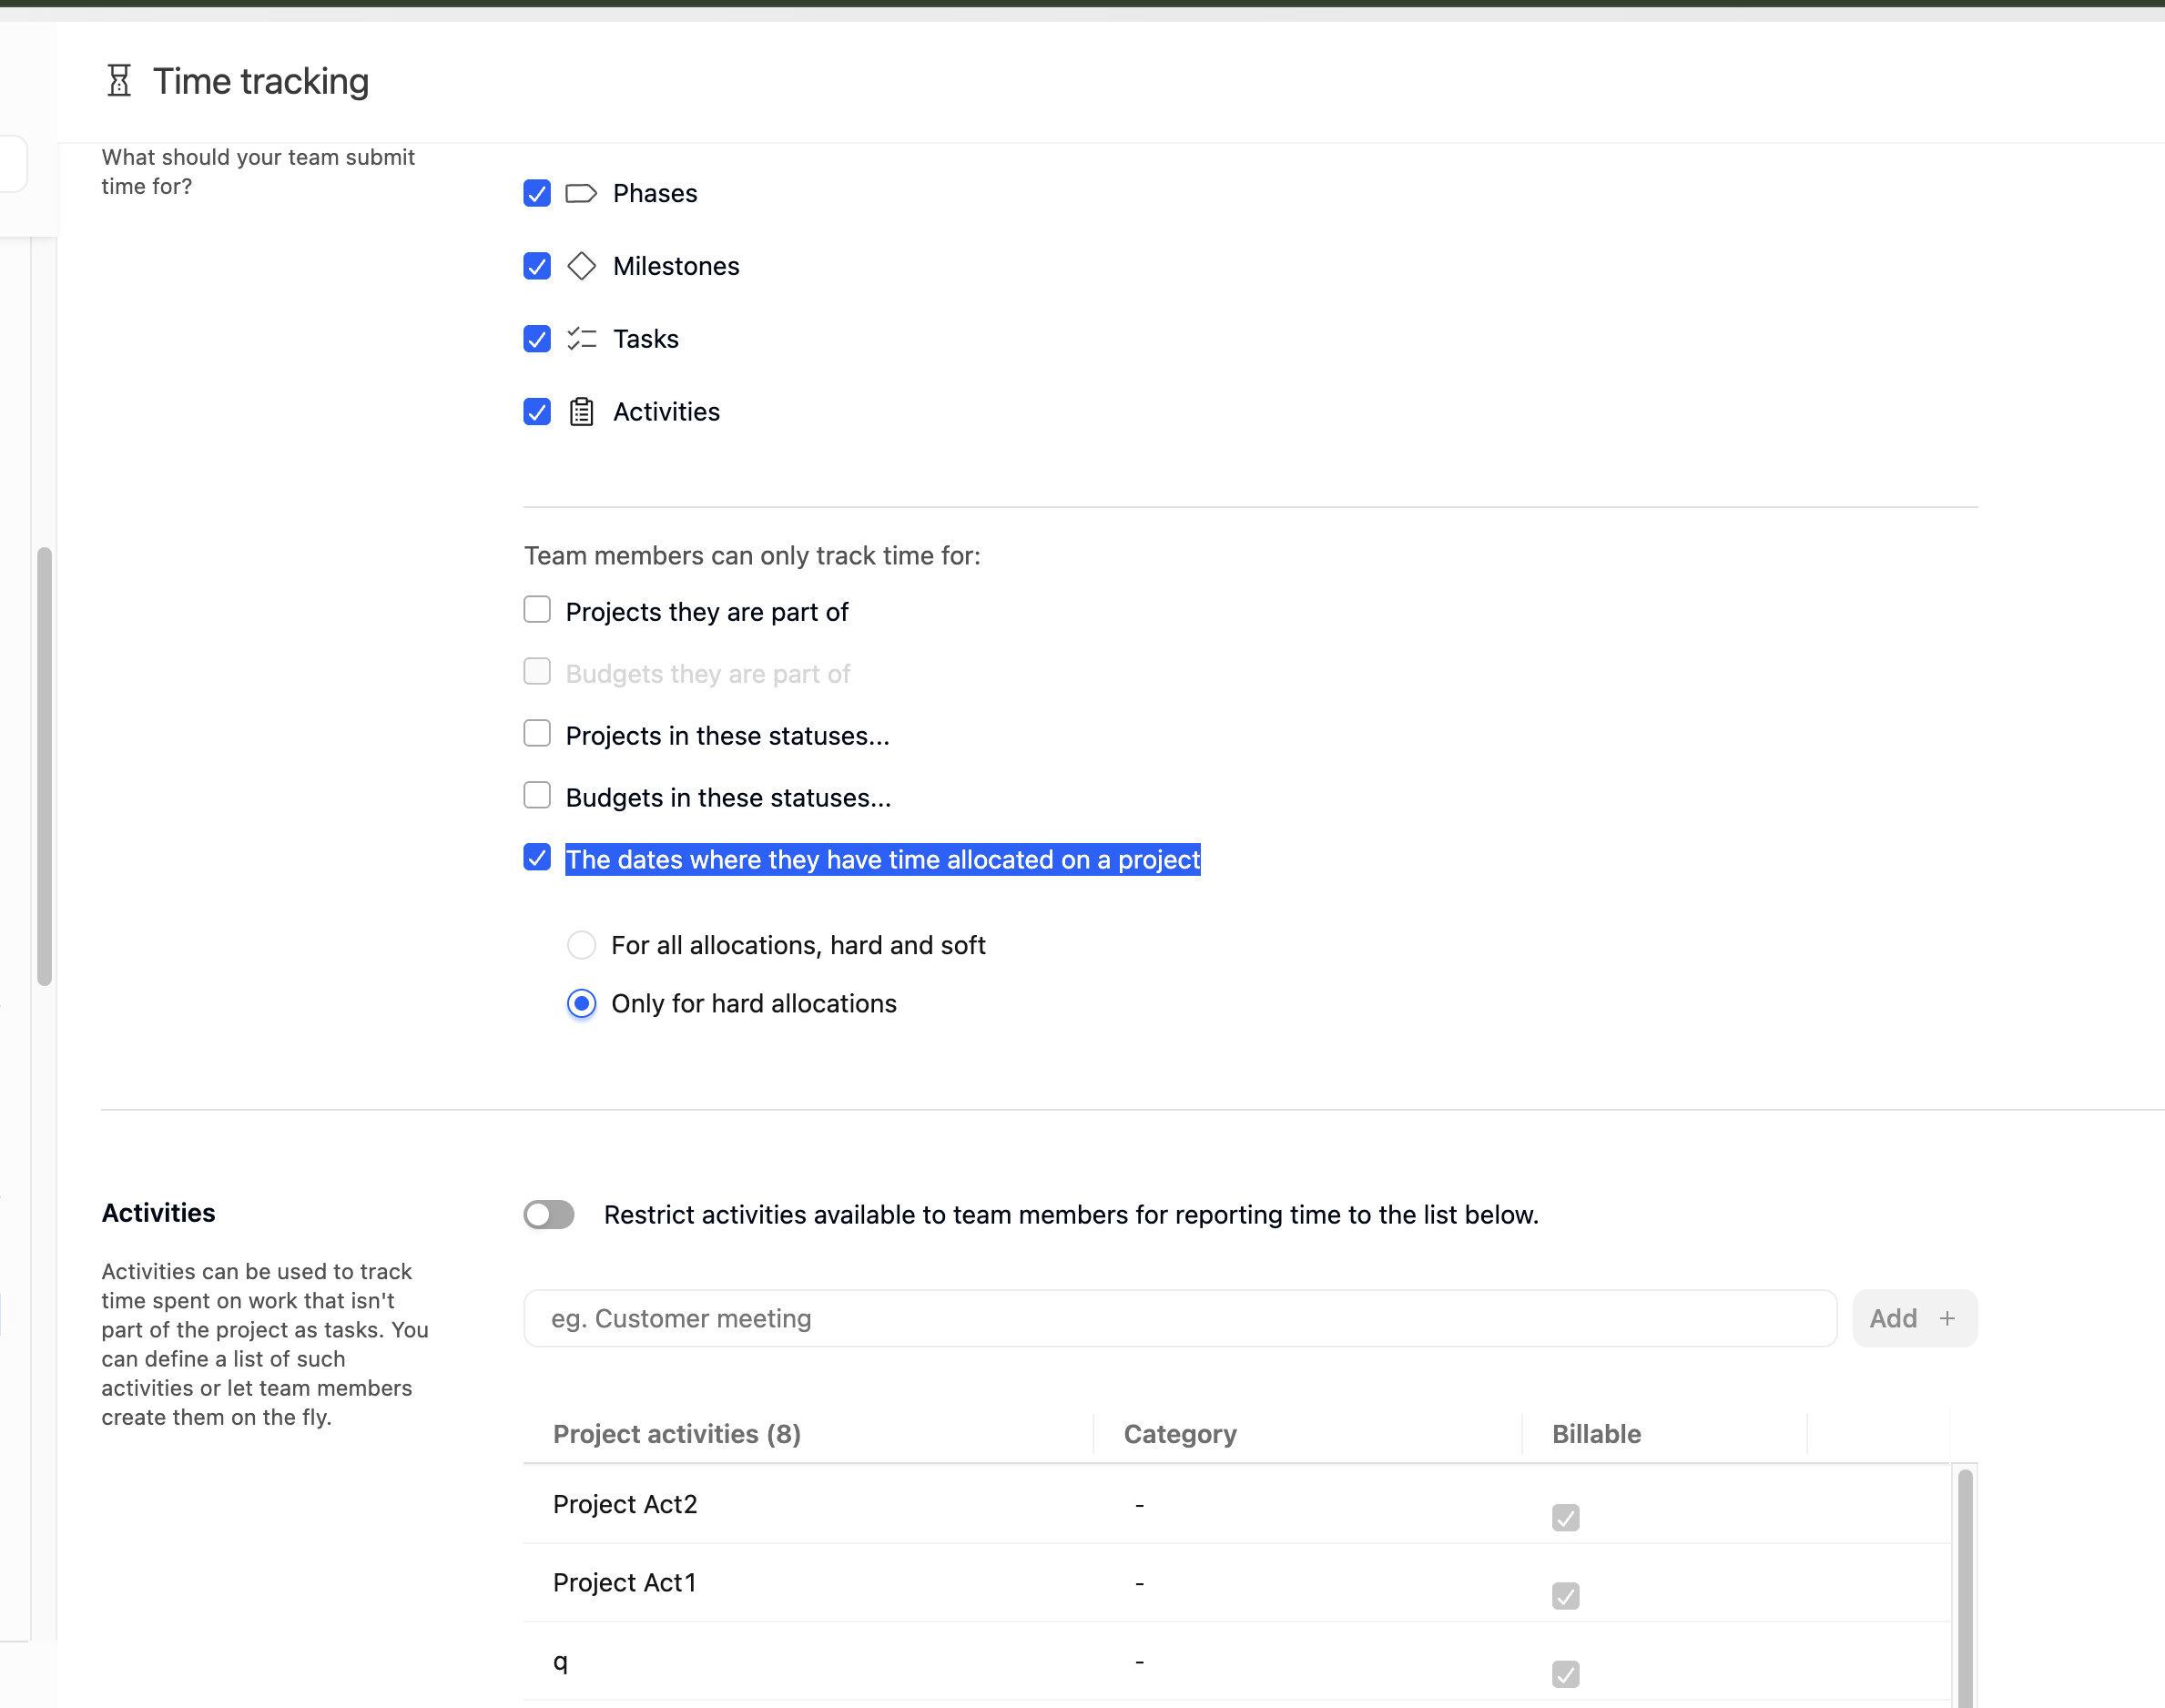
Task: Click the Phases label text
Action: (x=655, y=193)
